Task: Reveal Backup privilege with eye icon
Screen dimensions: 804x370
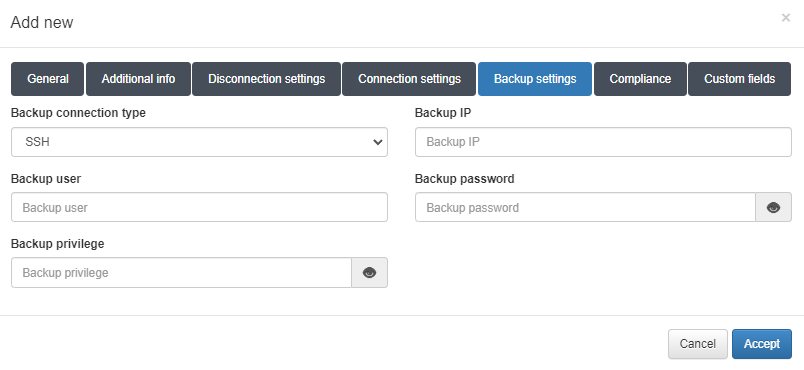Action: point(369,273)
